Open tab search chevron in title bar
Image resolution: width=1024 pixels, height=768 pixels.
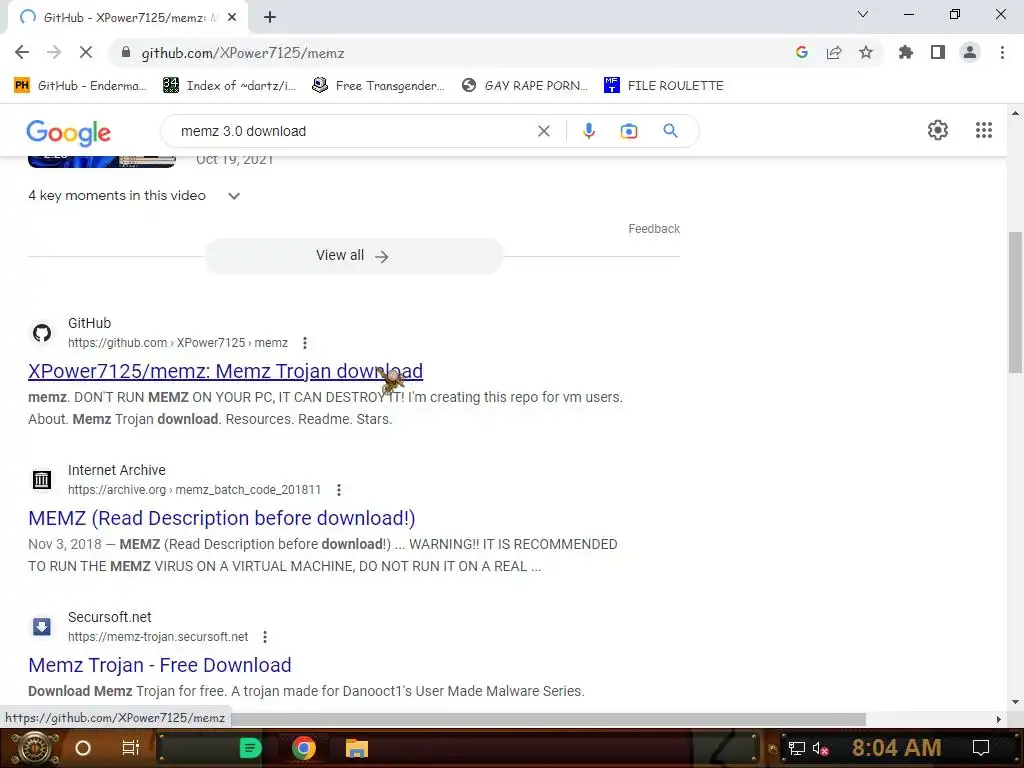[x=863, y=14]
